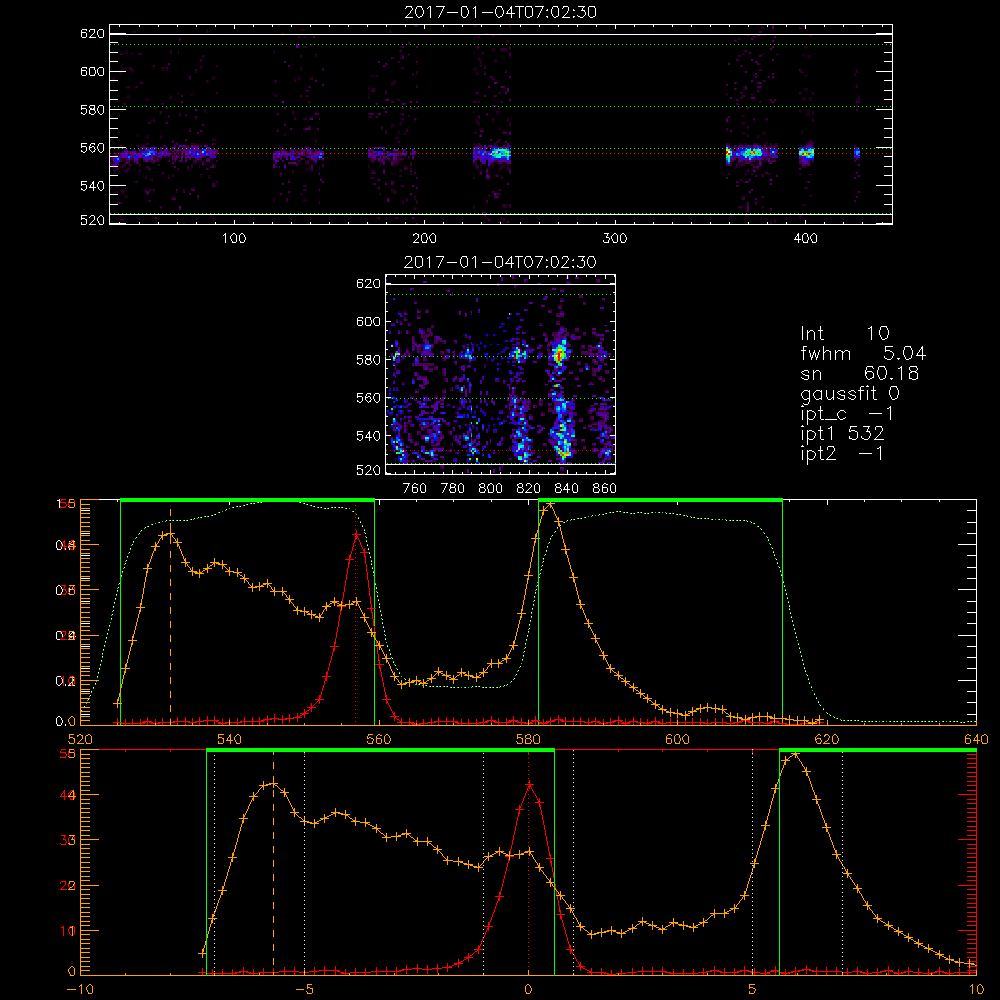Click x-axis label 820 on middle image
Image resolution: width=1000 pixels, height=1000 pixels.
529,489
